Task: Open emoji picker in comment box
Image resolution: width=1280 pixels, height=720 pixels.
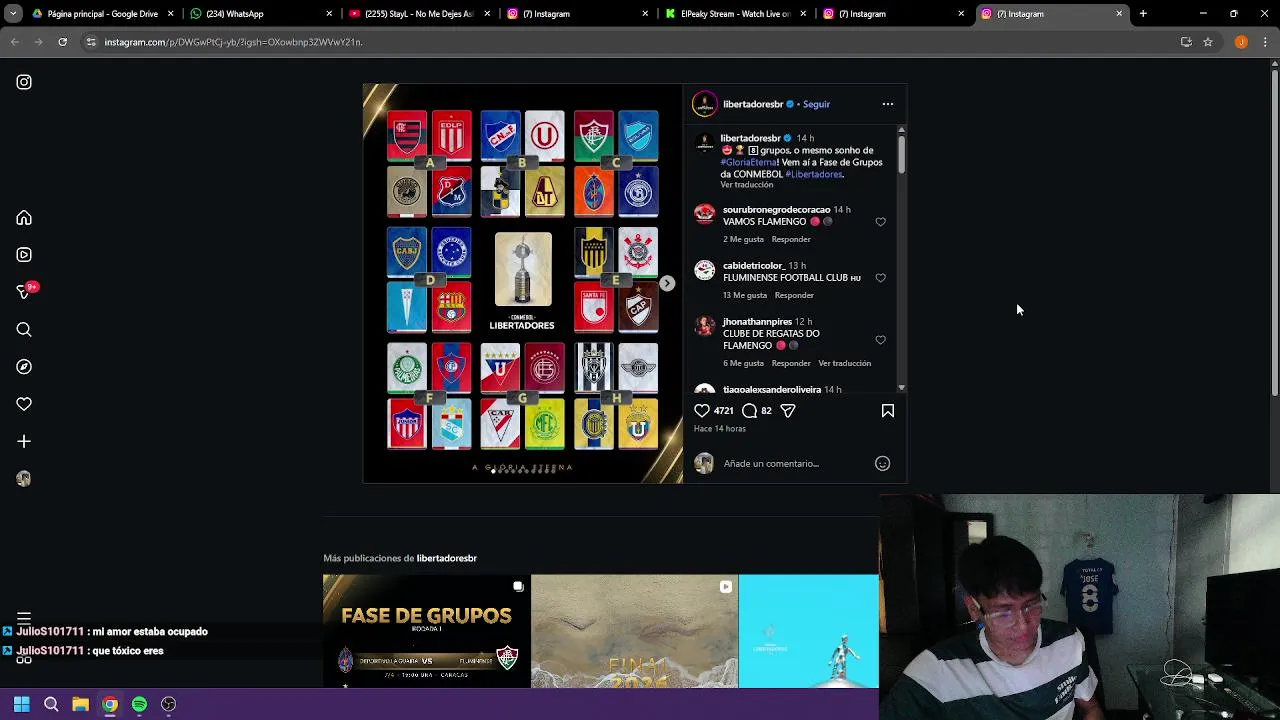Action: pos(882,463)
